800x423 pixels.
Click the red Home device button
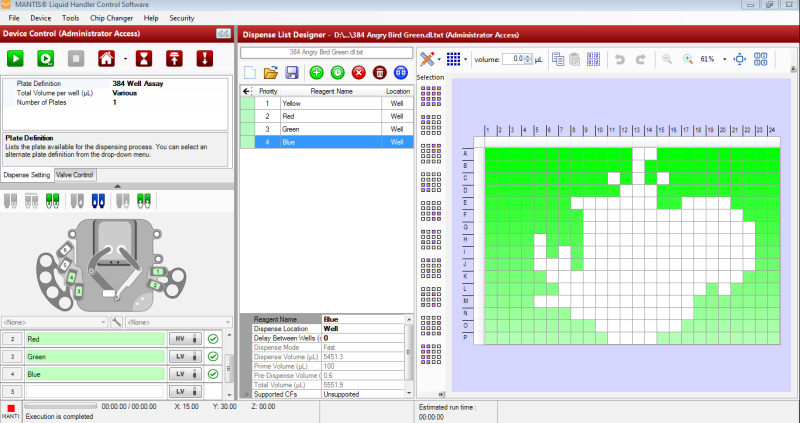click(x=106, y=59)
